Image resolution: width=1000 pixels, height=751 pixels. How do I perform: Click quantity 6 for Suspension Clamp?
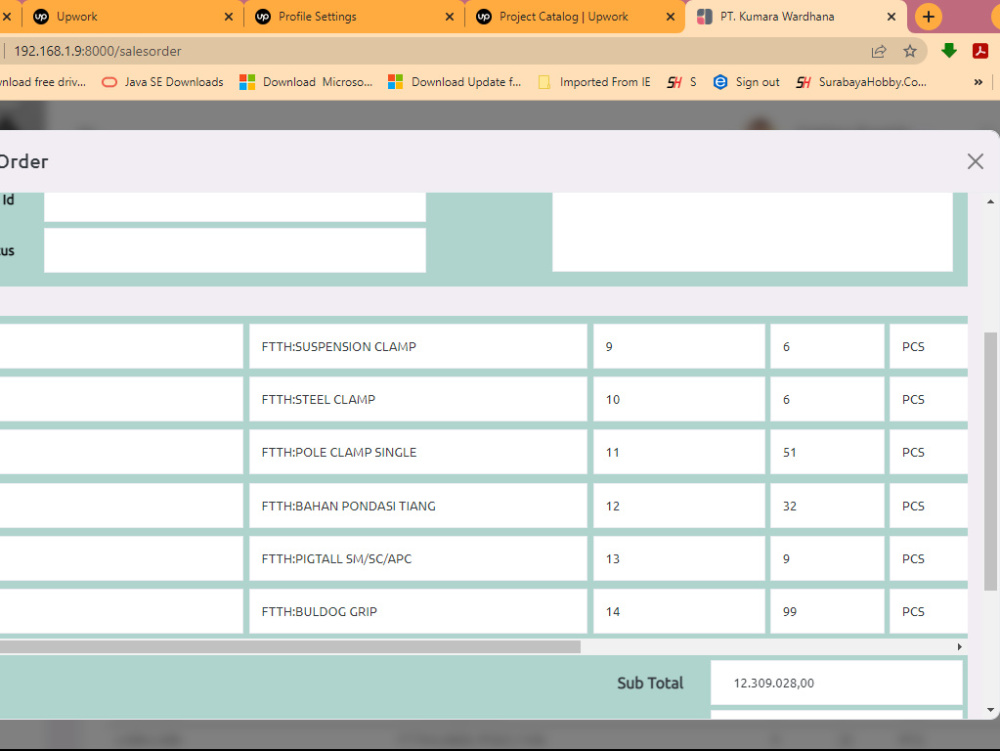pos(827,346)
